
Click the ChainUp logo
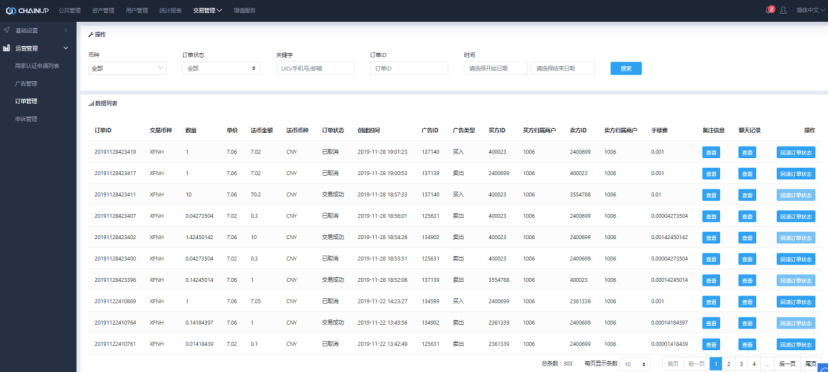click(x=27, y=10)
